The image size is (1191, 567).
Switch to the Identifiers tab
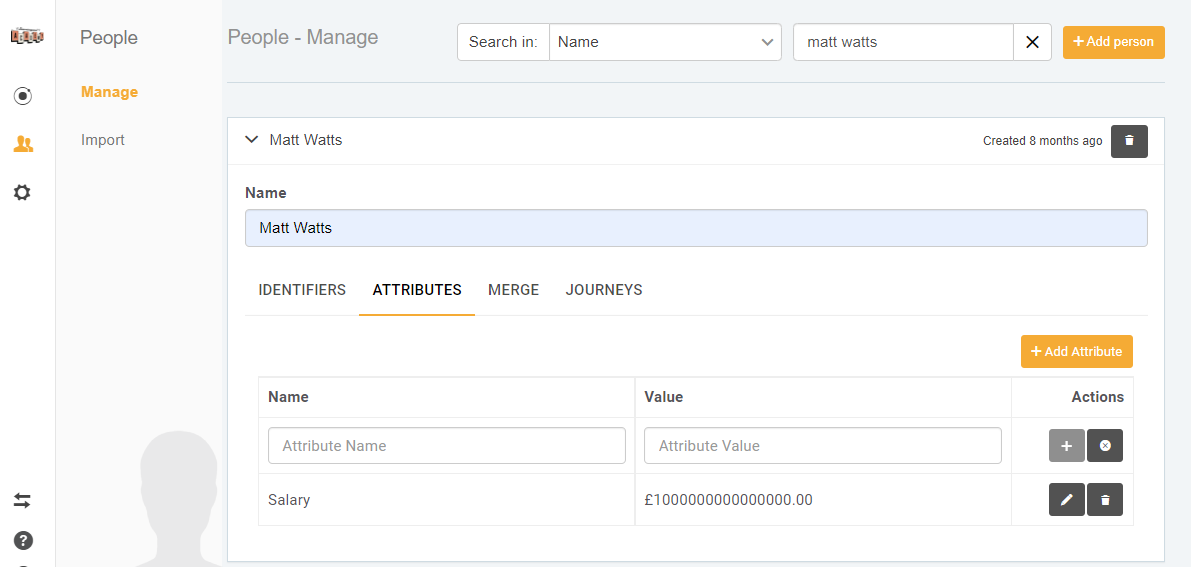pos(302,290)
